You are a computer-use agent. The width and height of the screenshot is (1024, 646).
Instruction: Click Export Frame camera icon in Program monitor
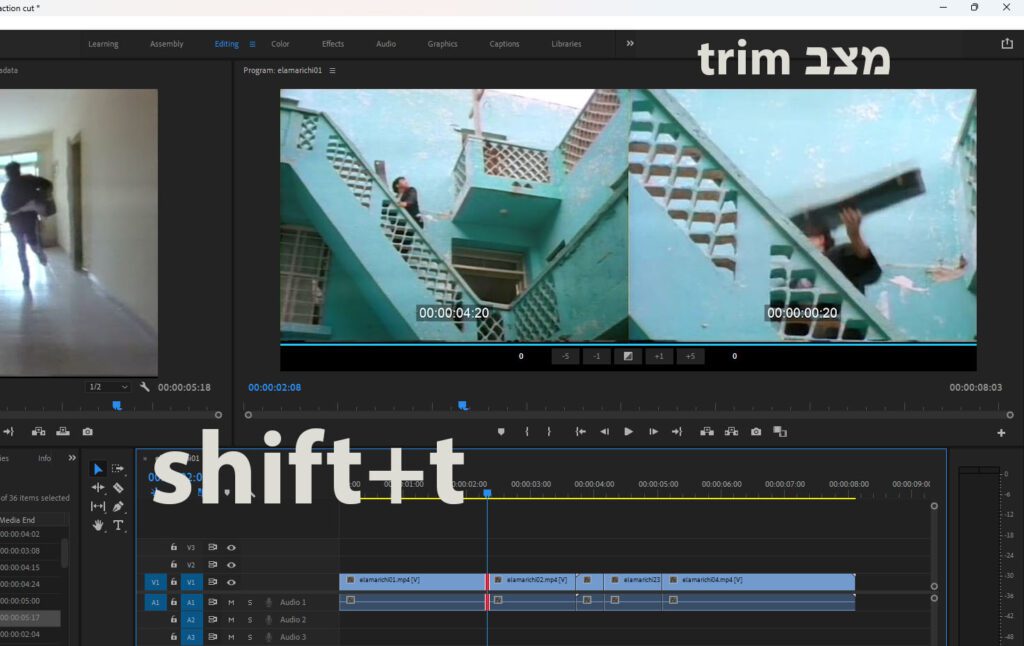click(x=756, y=432)
